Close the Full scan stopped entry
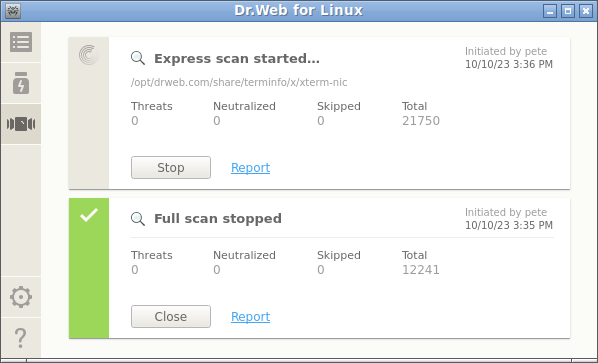The image size is (598, 363). coord(171,316)
